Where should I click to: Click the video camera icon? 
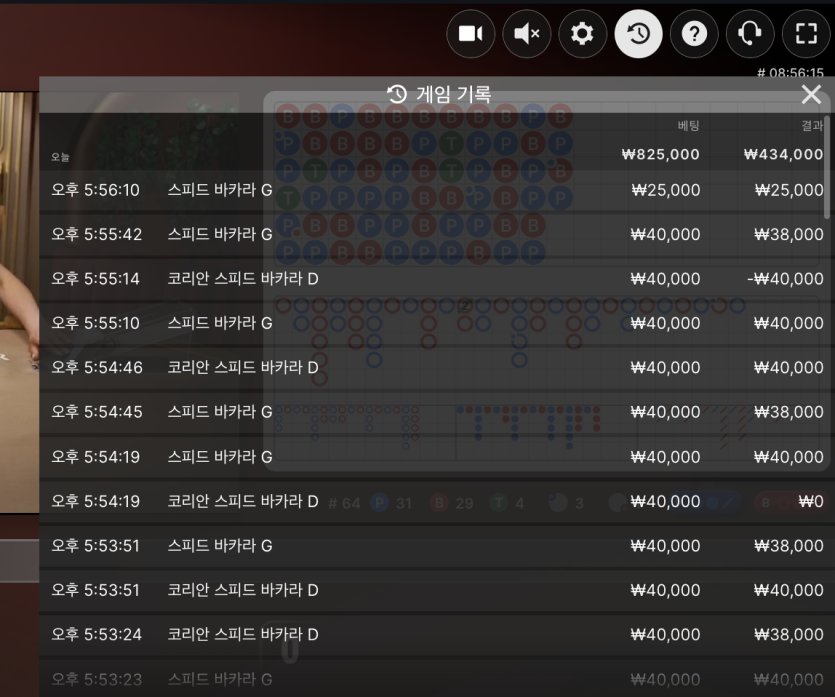tap(471, 34)
